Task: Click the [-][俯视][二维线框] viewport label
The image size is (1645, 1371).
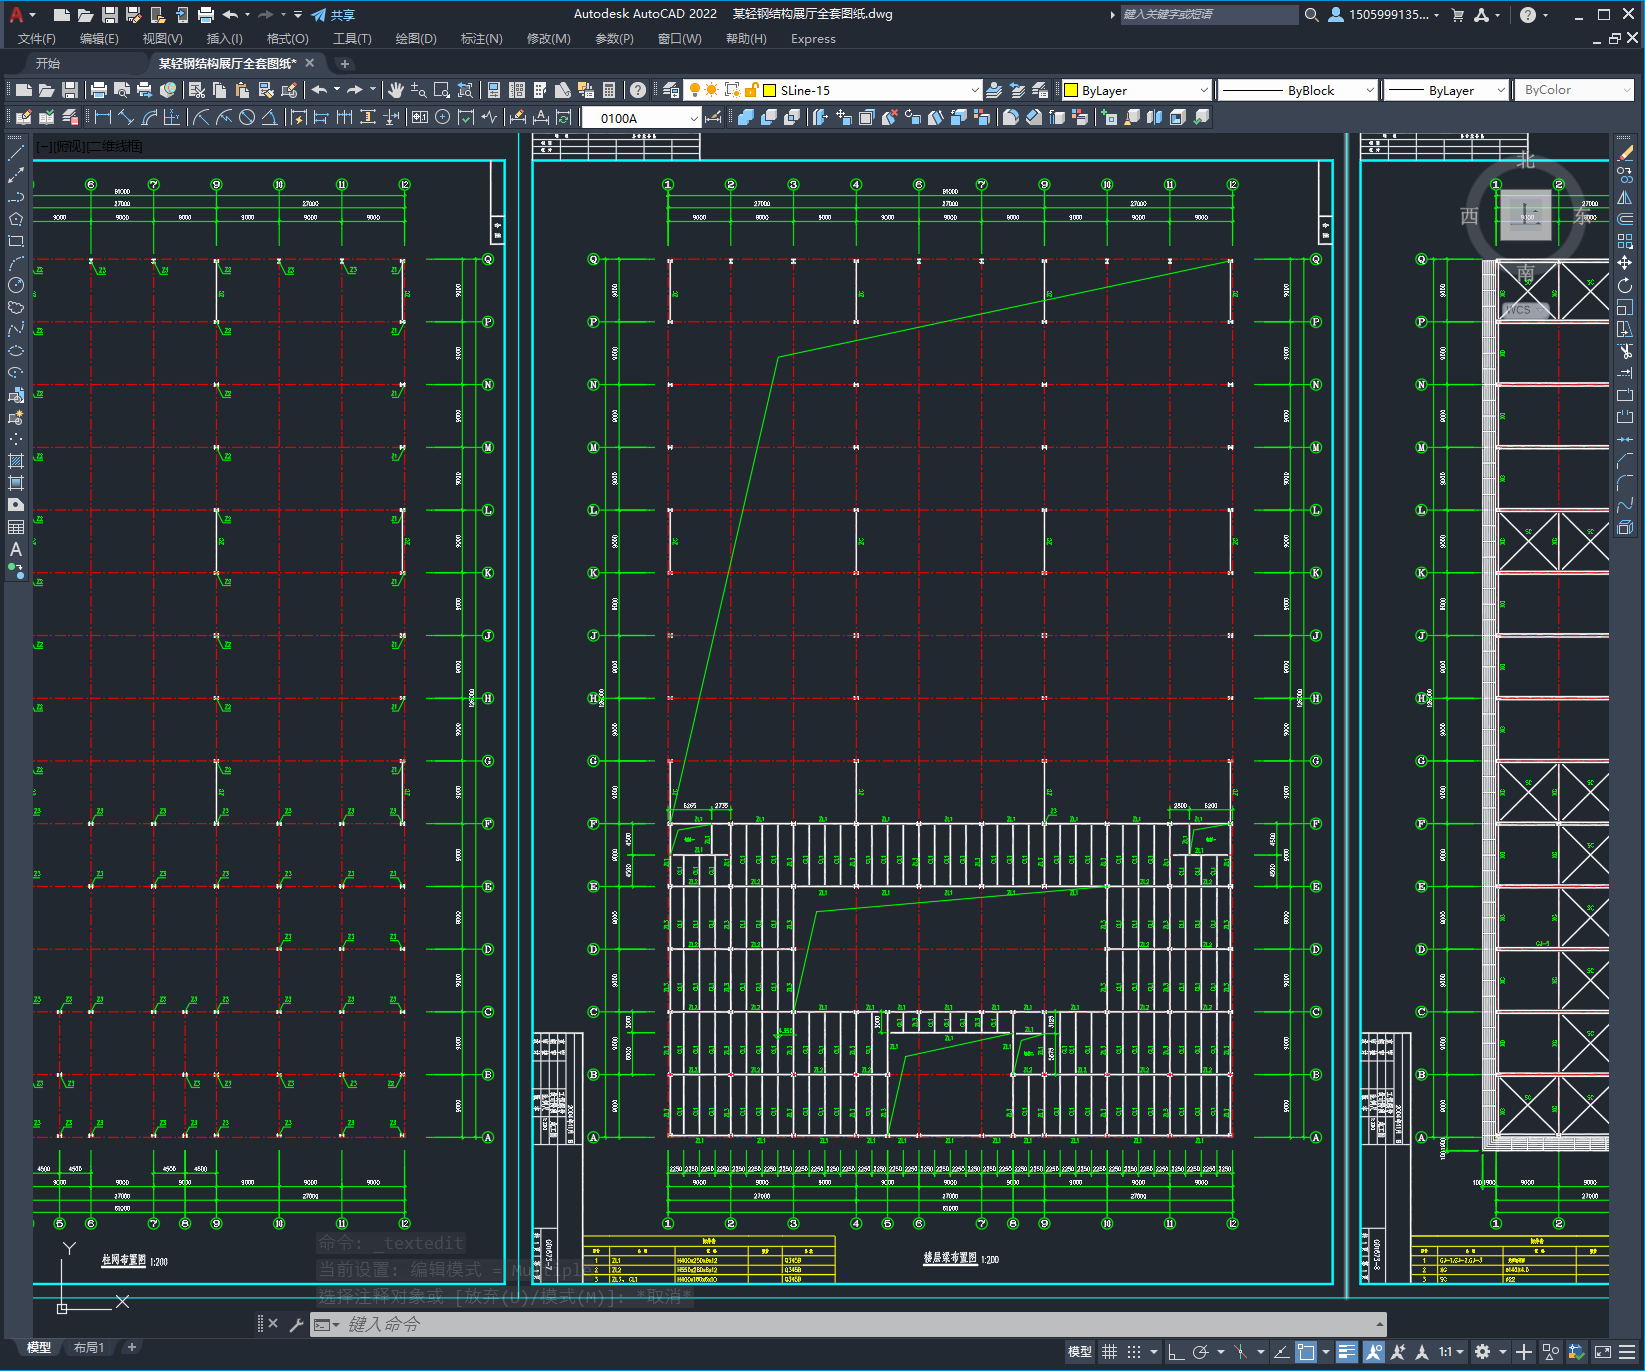Action: point(89,146)
